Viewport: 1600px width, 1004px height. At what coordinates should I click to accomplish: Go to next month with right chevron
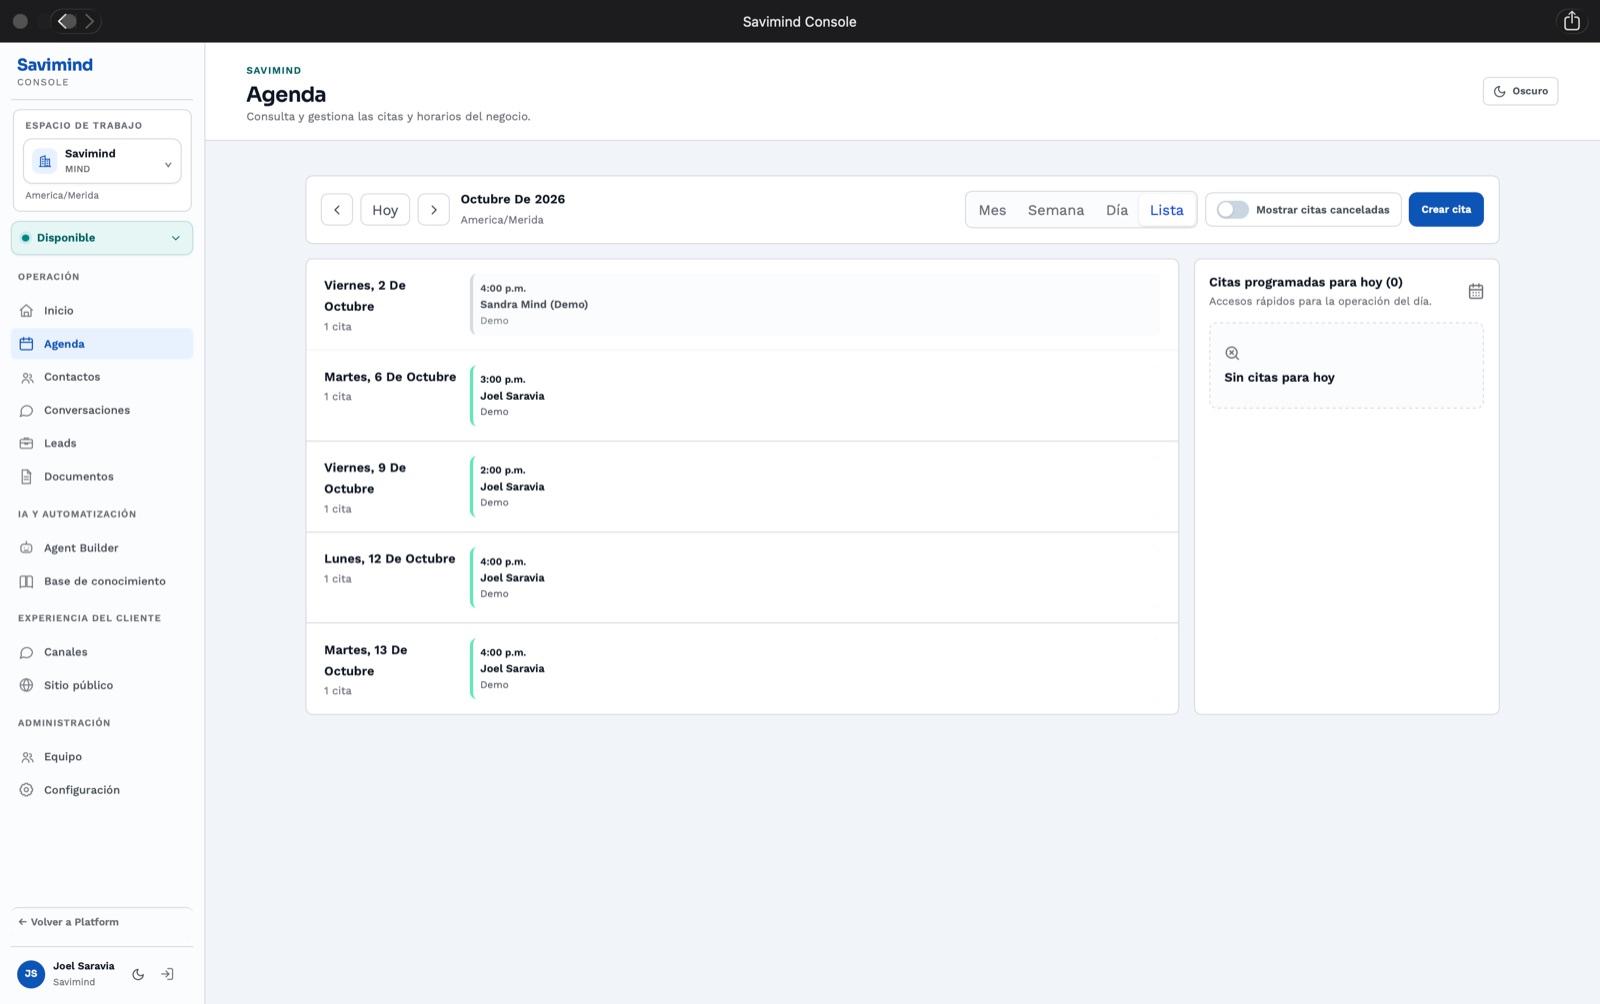433,210
